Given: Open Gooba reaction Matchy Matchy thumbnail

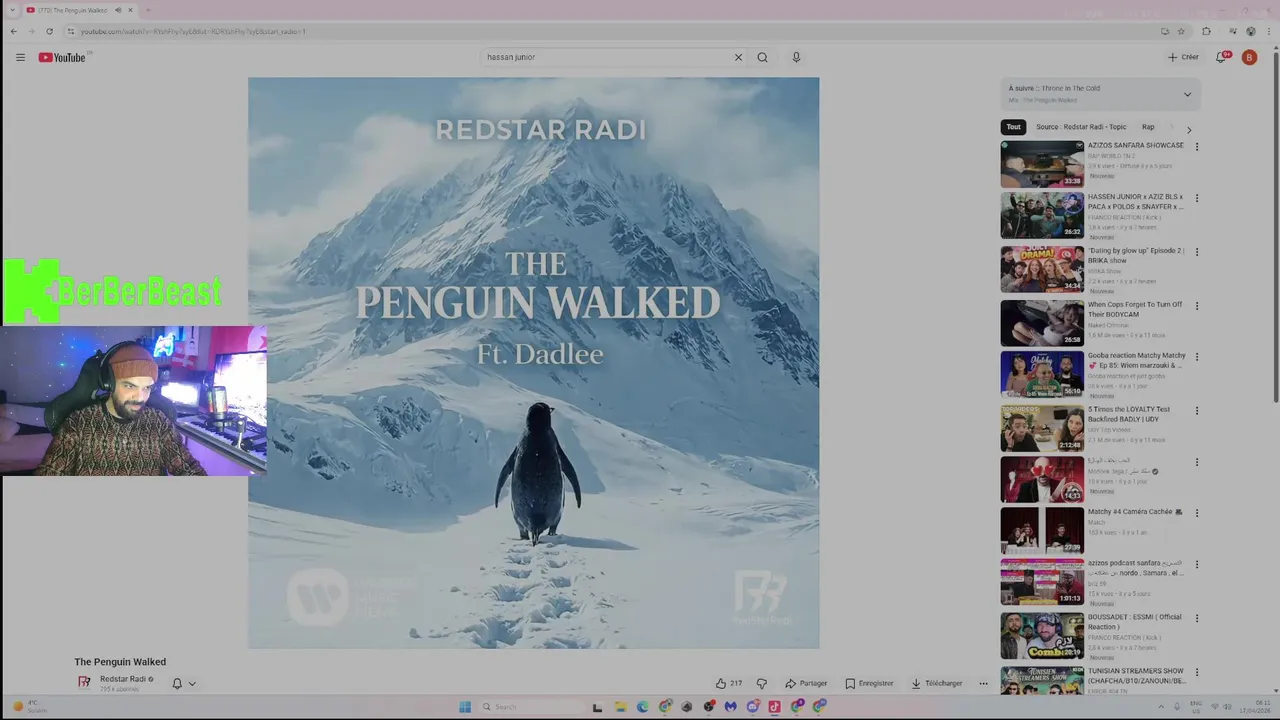Looking at the screenshot, I should pos(1042,374).
